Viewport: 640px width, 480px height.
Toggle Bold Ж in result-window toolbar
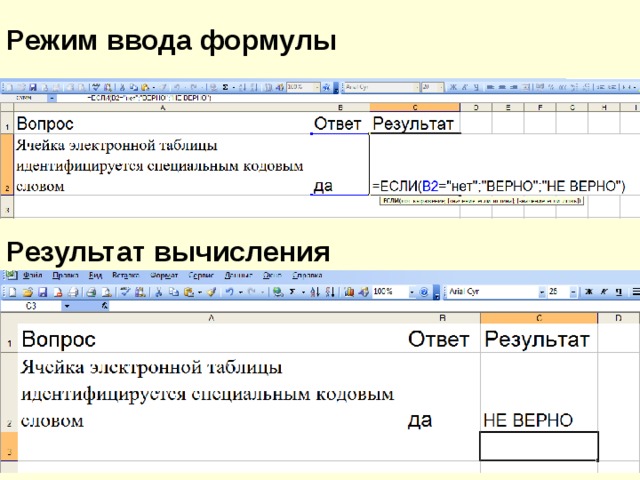click(x=589, y=292)
